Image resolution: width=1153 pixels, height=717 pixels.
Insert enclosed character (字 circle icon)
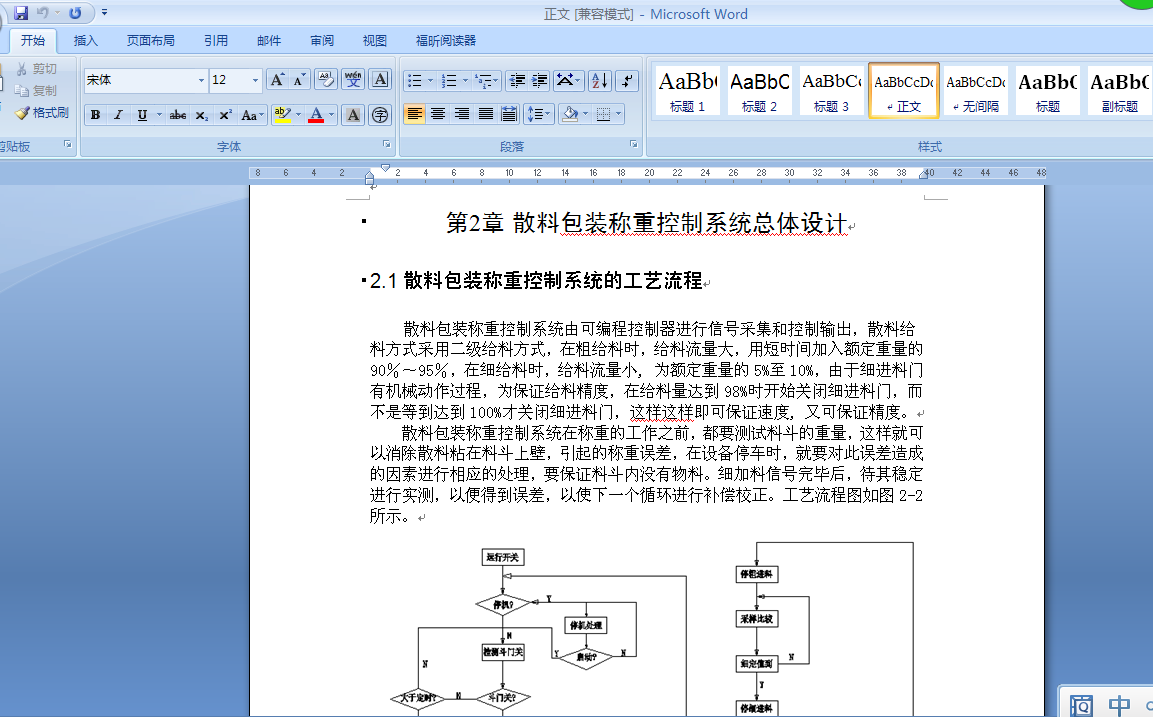click(380, 115)
